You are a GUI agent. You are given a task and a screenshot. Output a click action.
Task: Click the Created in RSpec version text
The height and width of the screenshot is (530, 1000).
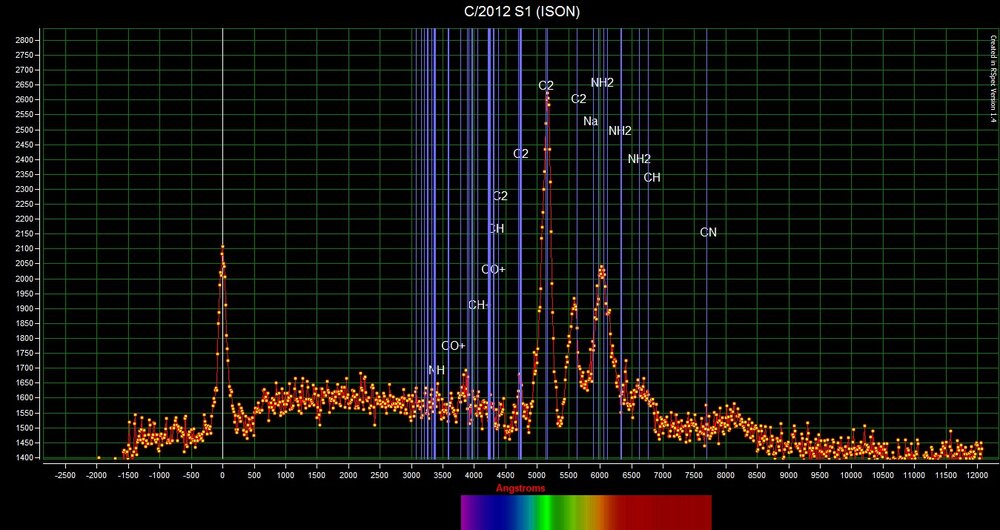click(x=992, y=80)
